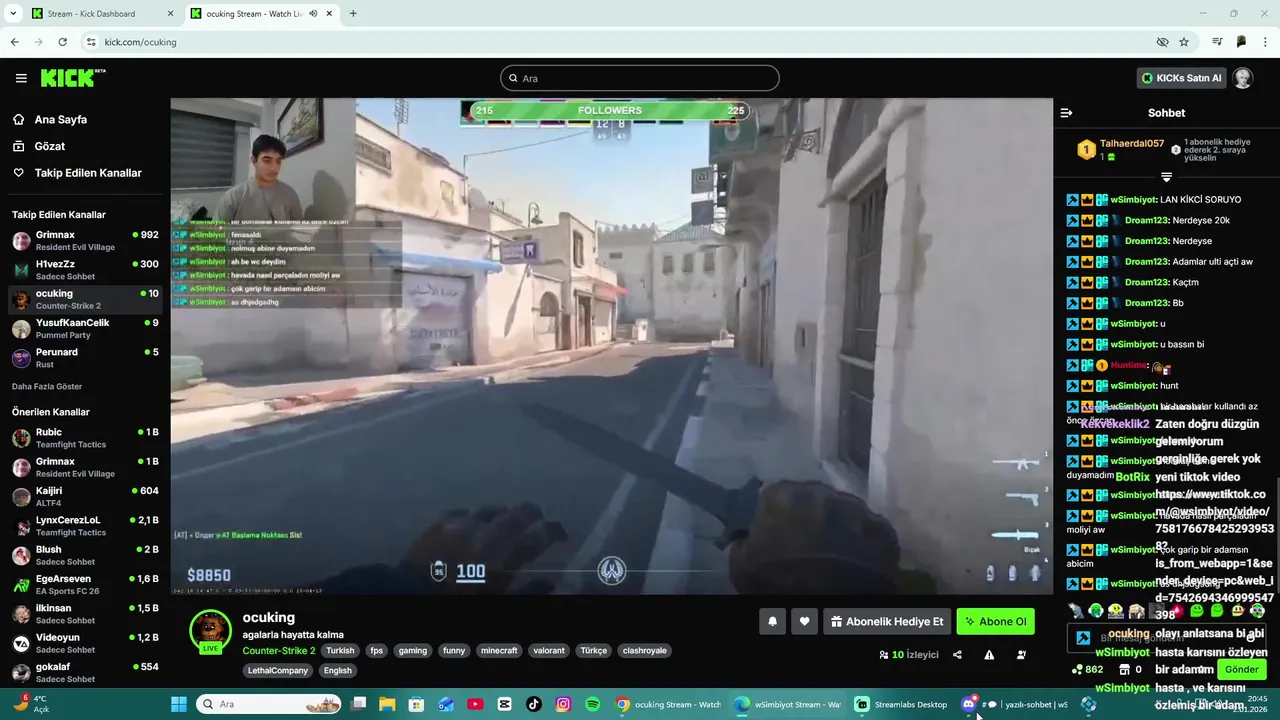Screen dimensions: 1280x720
Task: Open Streamlabs Desktop from taskbar
Action: (x=901, y=704)
